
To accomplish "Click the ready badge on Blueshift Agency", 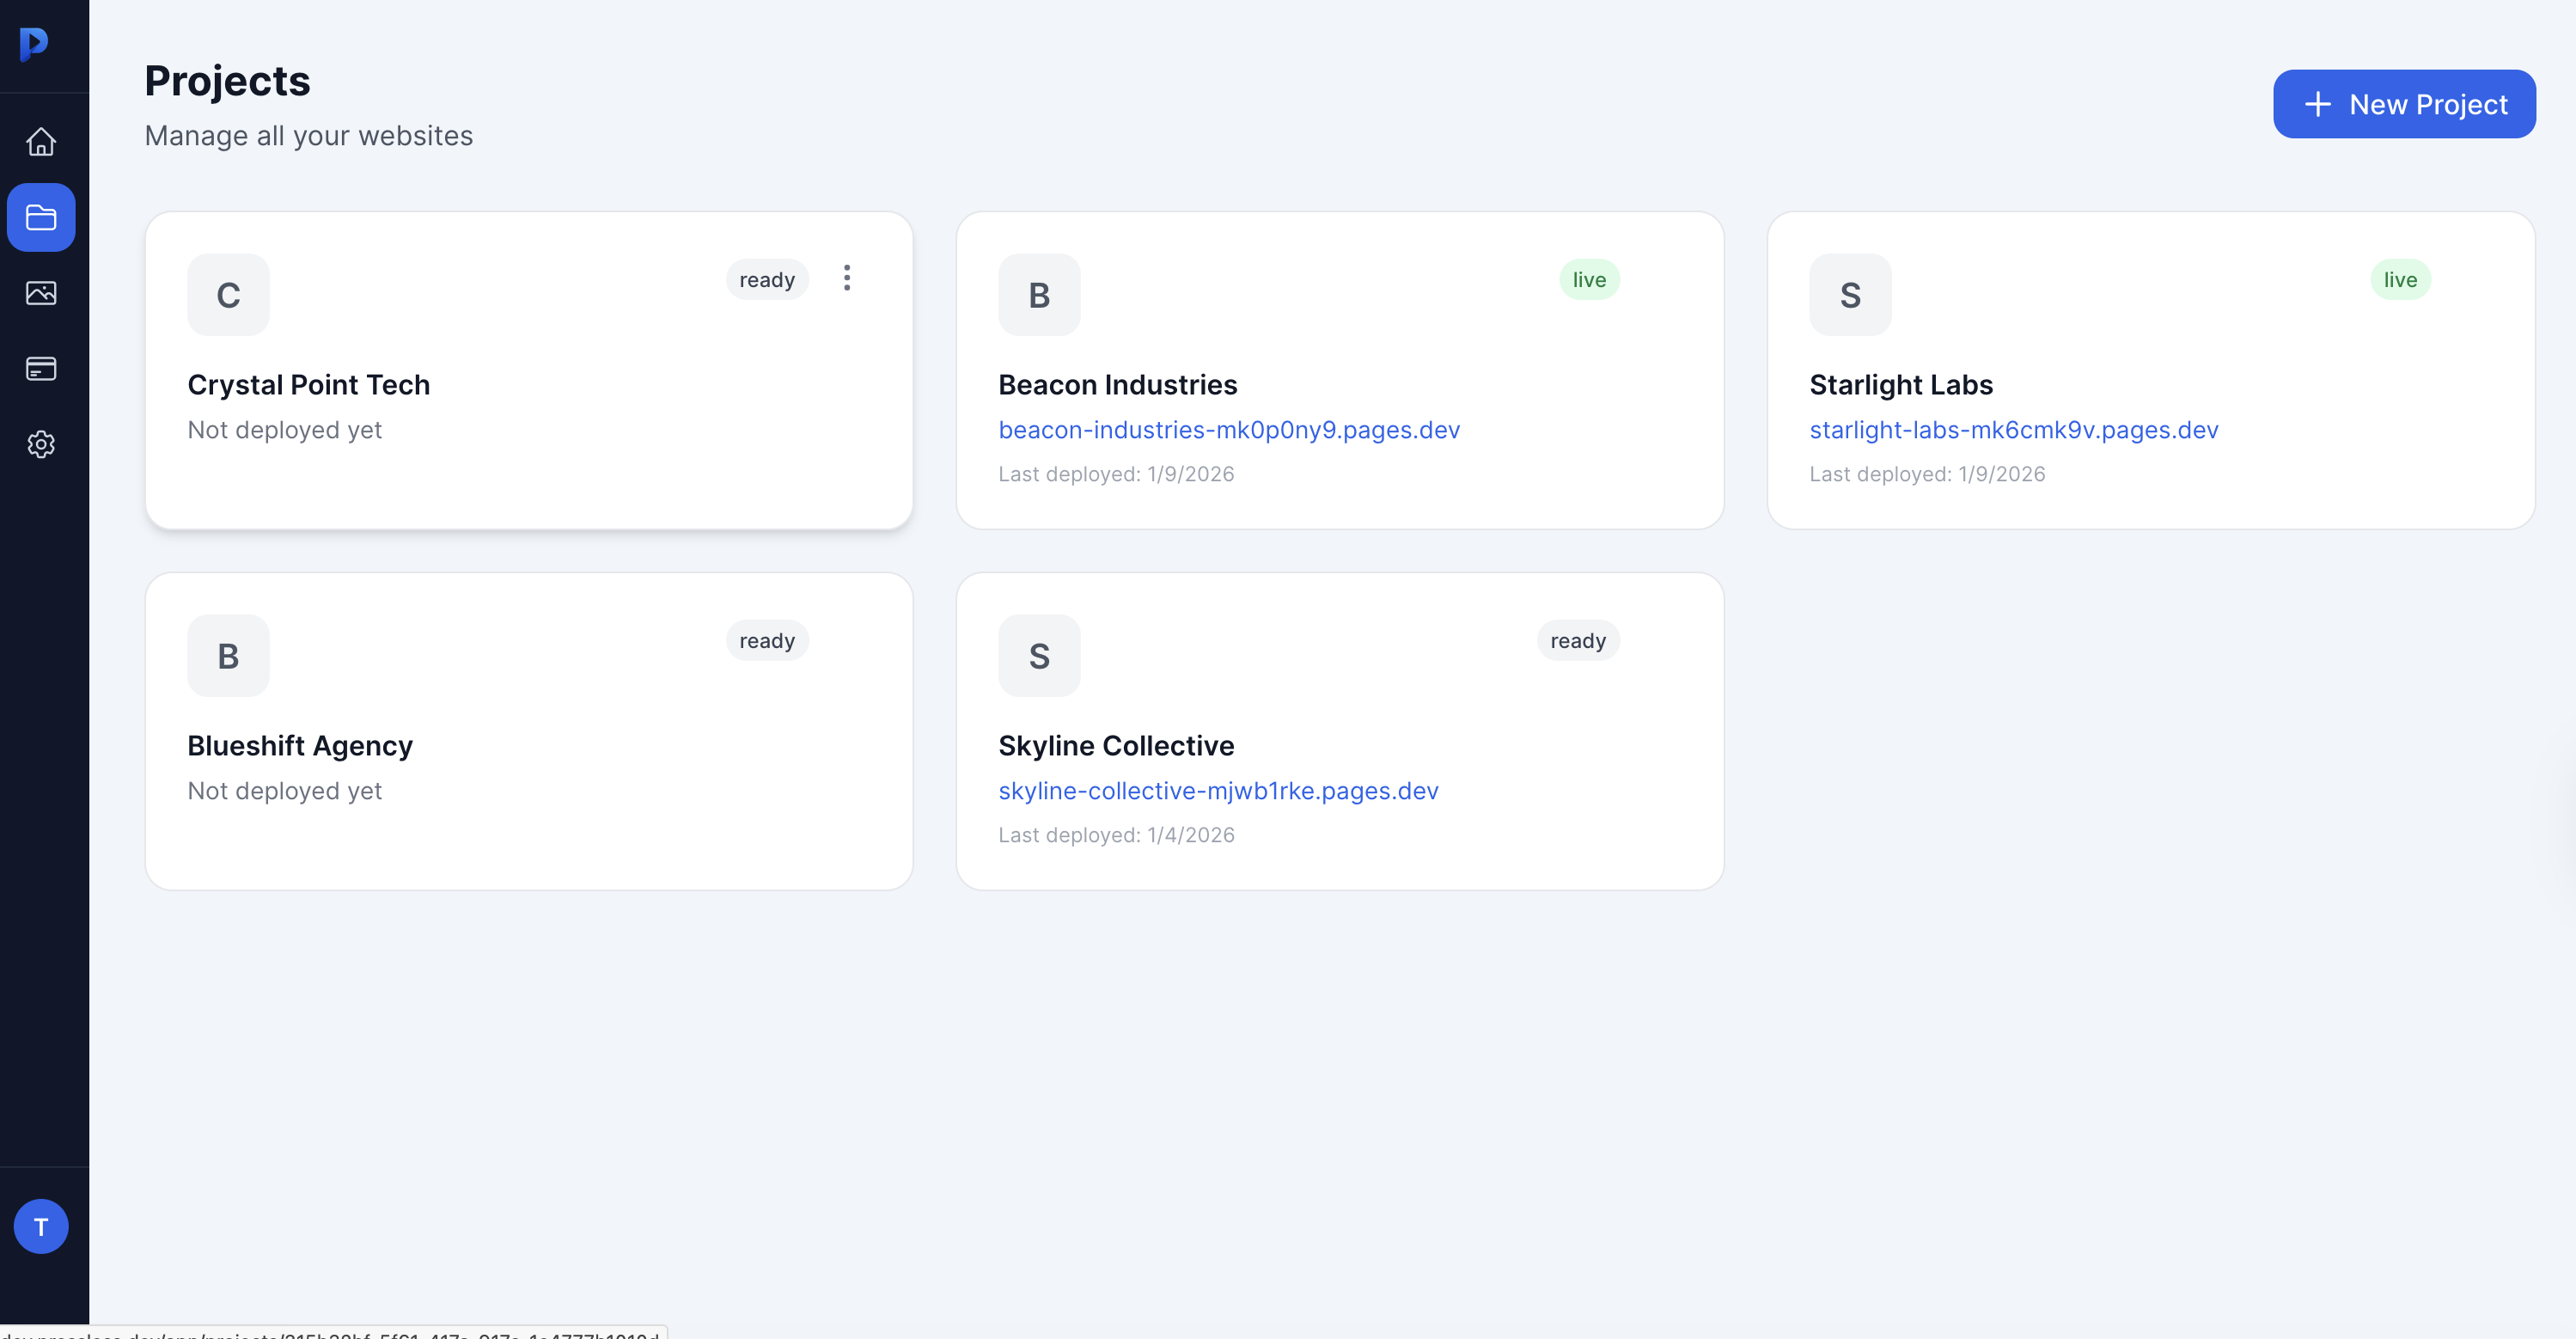I will 766,640.
